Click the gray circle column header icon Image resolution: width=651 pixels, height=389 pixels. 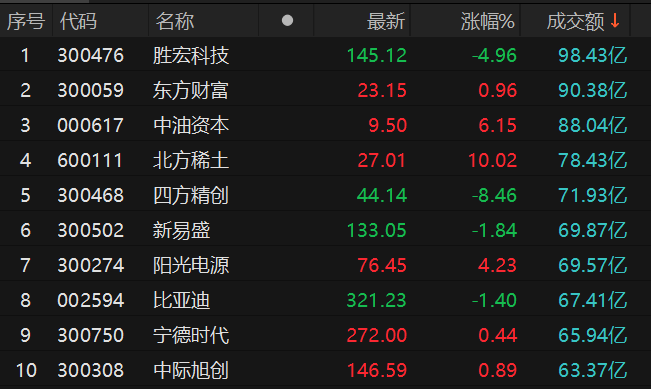[287, 20]
